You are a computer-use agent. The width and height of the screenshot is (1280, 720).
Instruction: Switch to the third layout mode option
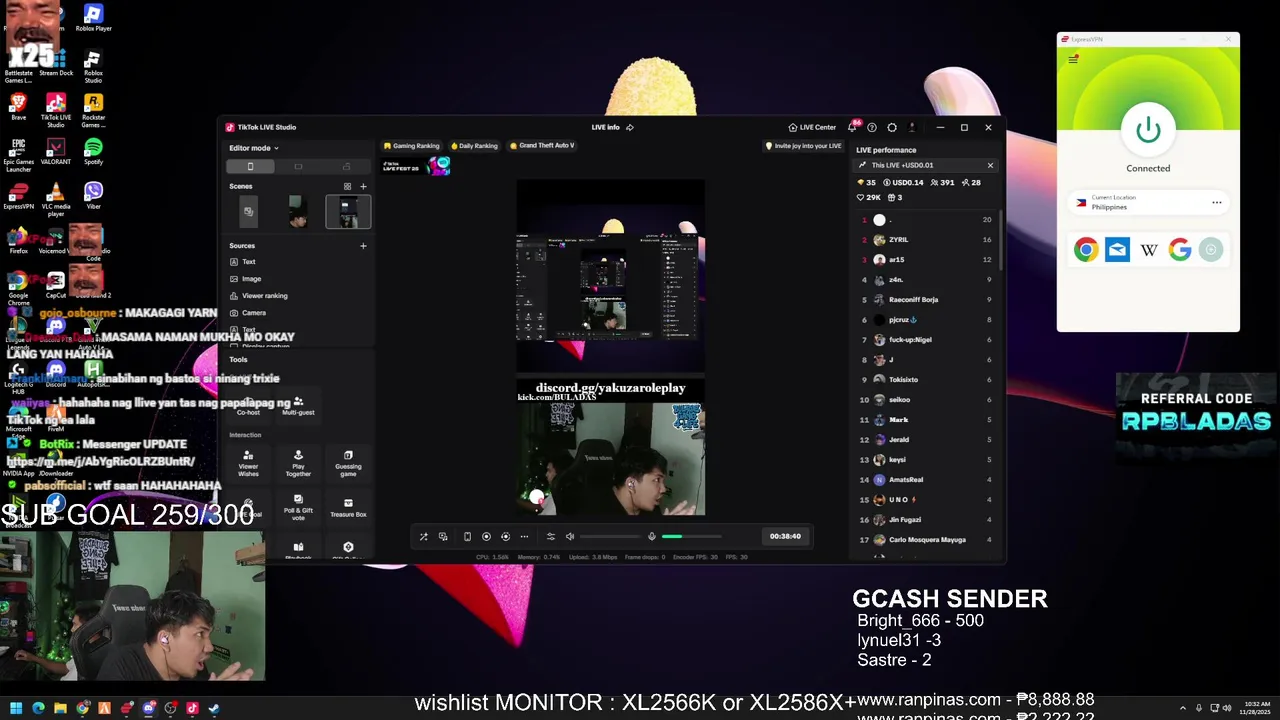tap(346, 166)
